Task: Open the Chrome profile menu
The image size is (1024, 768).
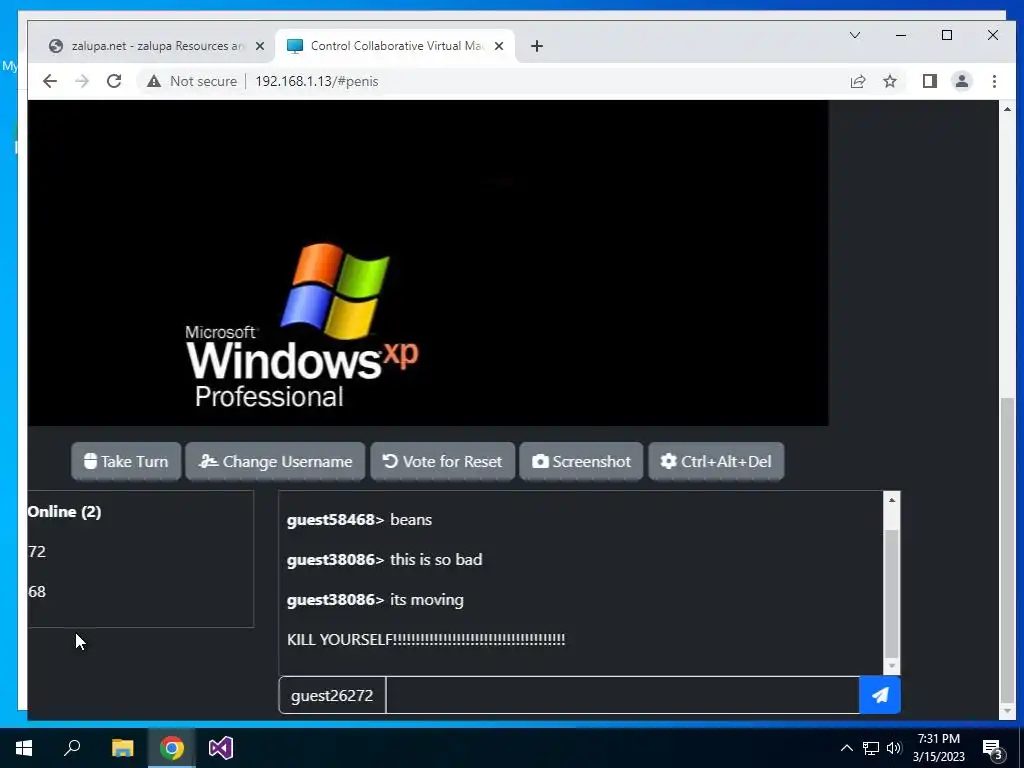Action: click(x=961, y=81)
